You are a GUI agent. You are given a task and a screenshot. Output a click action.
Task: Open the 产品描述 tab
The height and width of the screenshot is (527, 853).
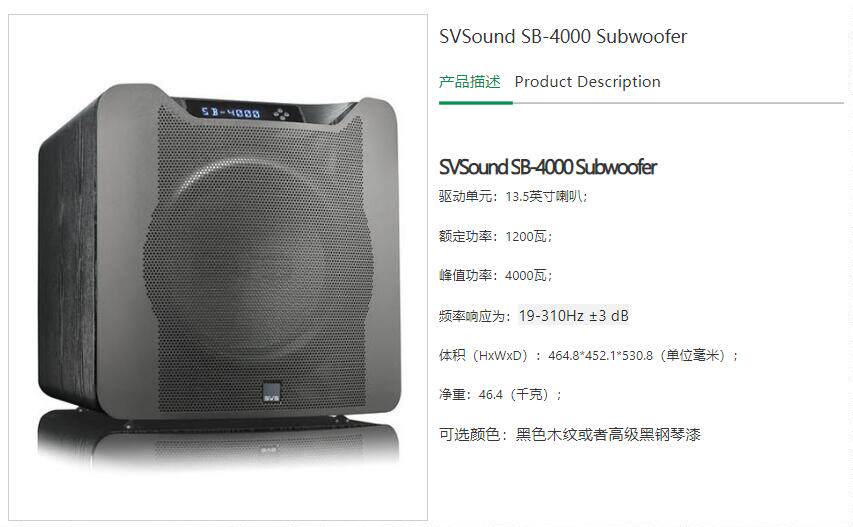point(469,82)
